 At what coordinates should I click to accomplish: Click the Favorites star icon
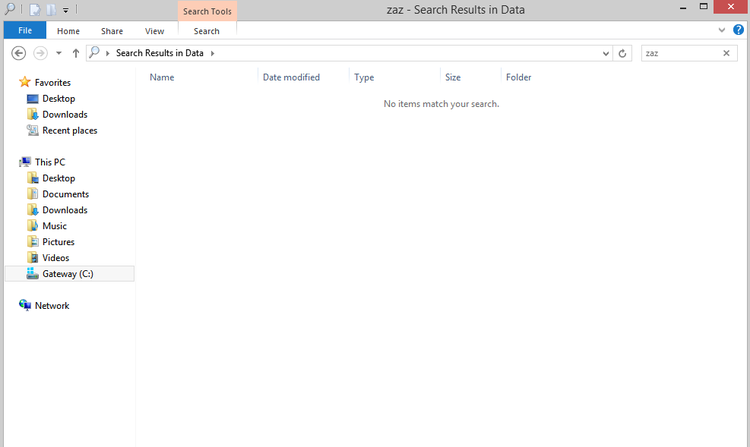tap(24, 82)
